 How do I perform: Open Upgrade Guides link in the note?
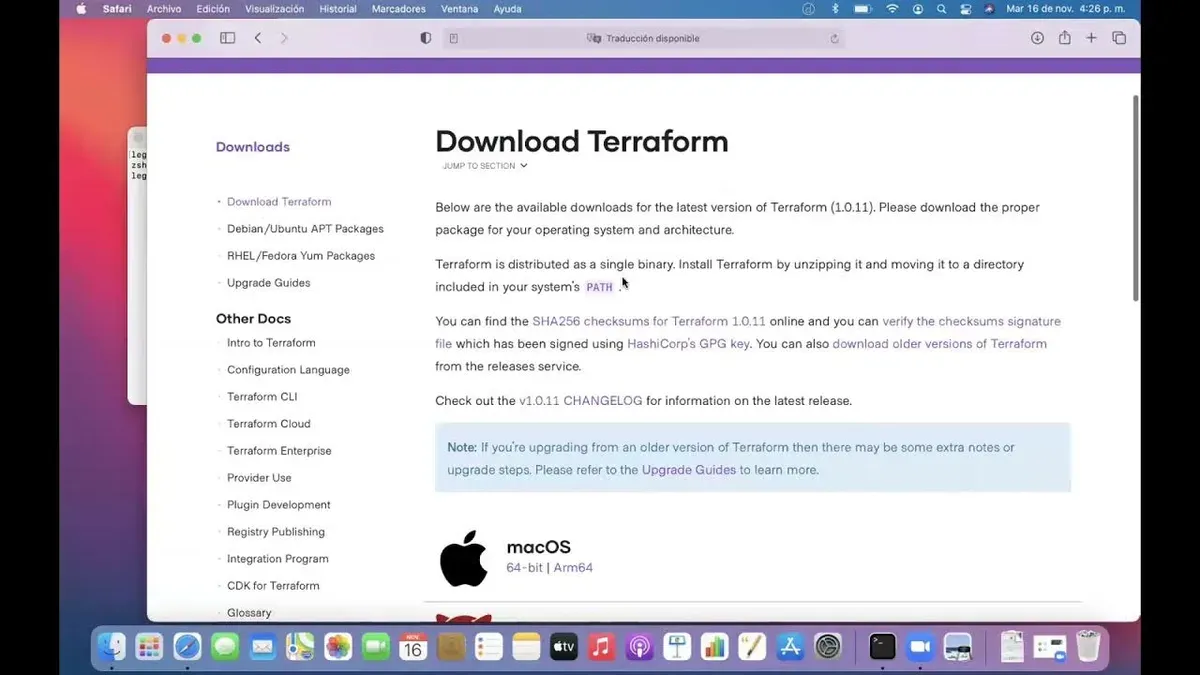pos(689,470)
